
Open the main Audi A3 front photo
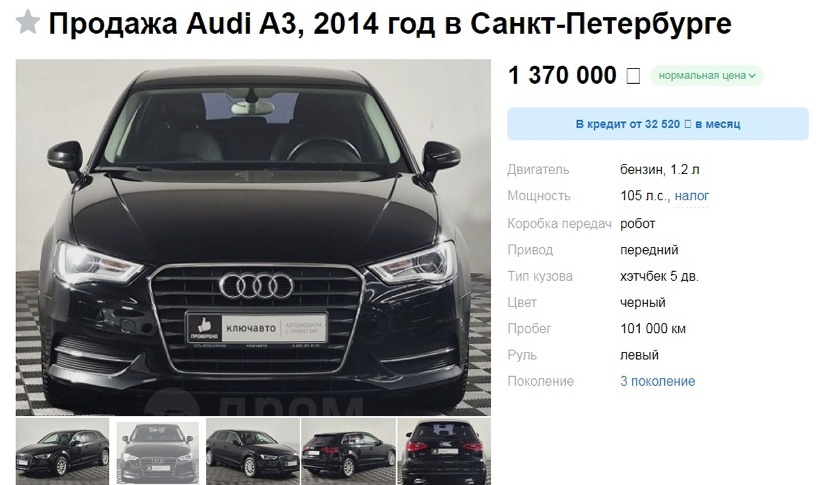(x=253, y=237)
